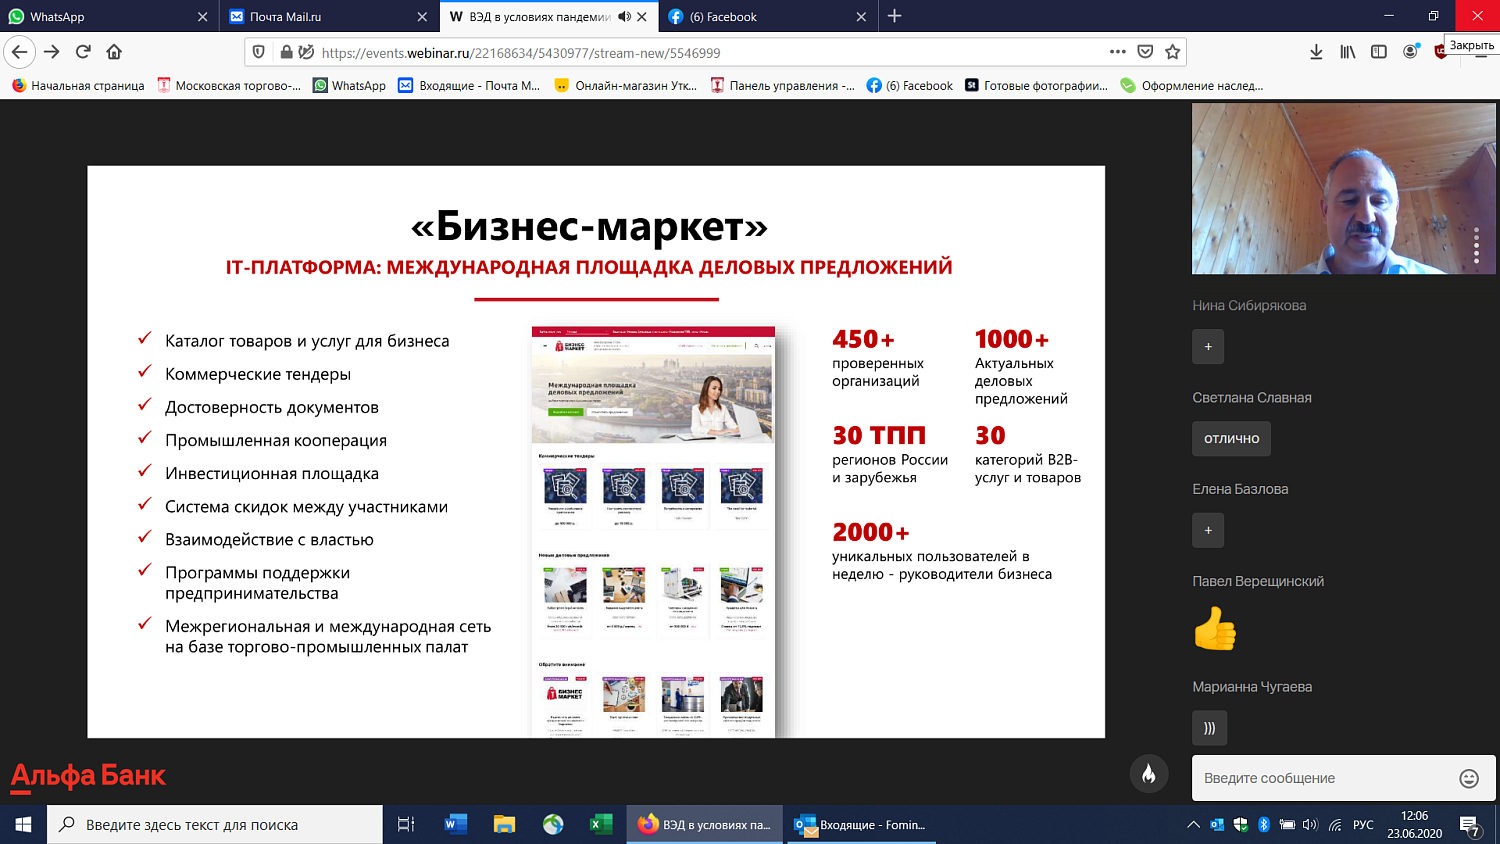Open Firefox downloads panel

[1316, 52]
